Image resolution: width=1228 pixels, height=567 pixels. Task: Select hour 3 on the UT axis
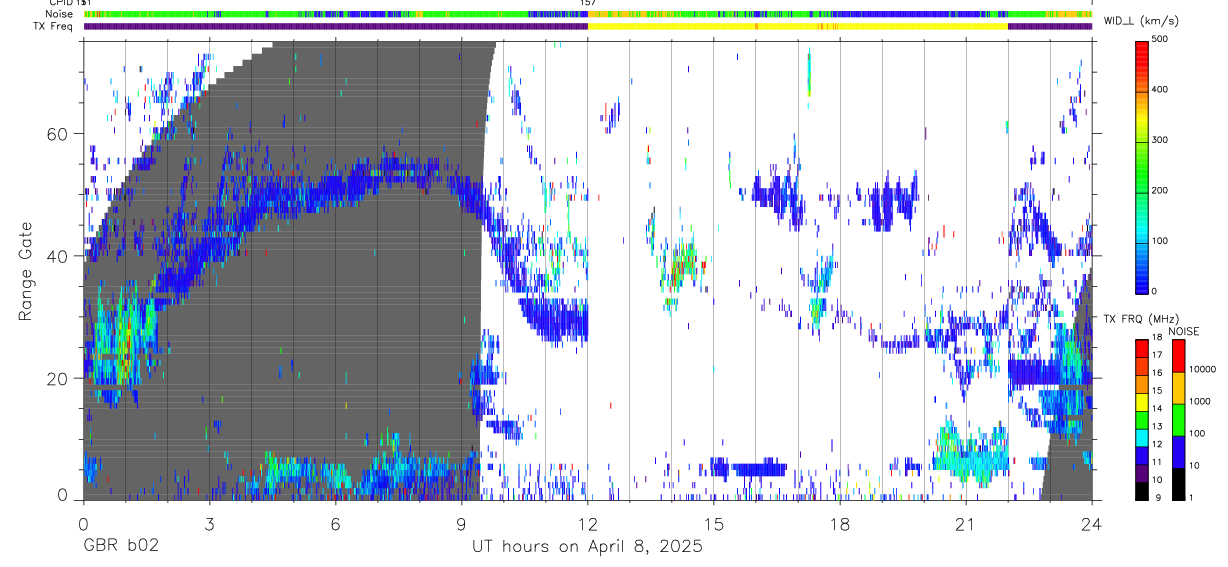click(x=209, y=522)
